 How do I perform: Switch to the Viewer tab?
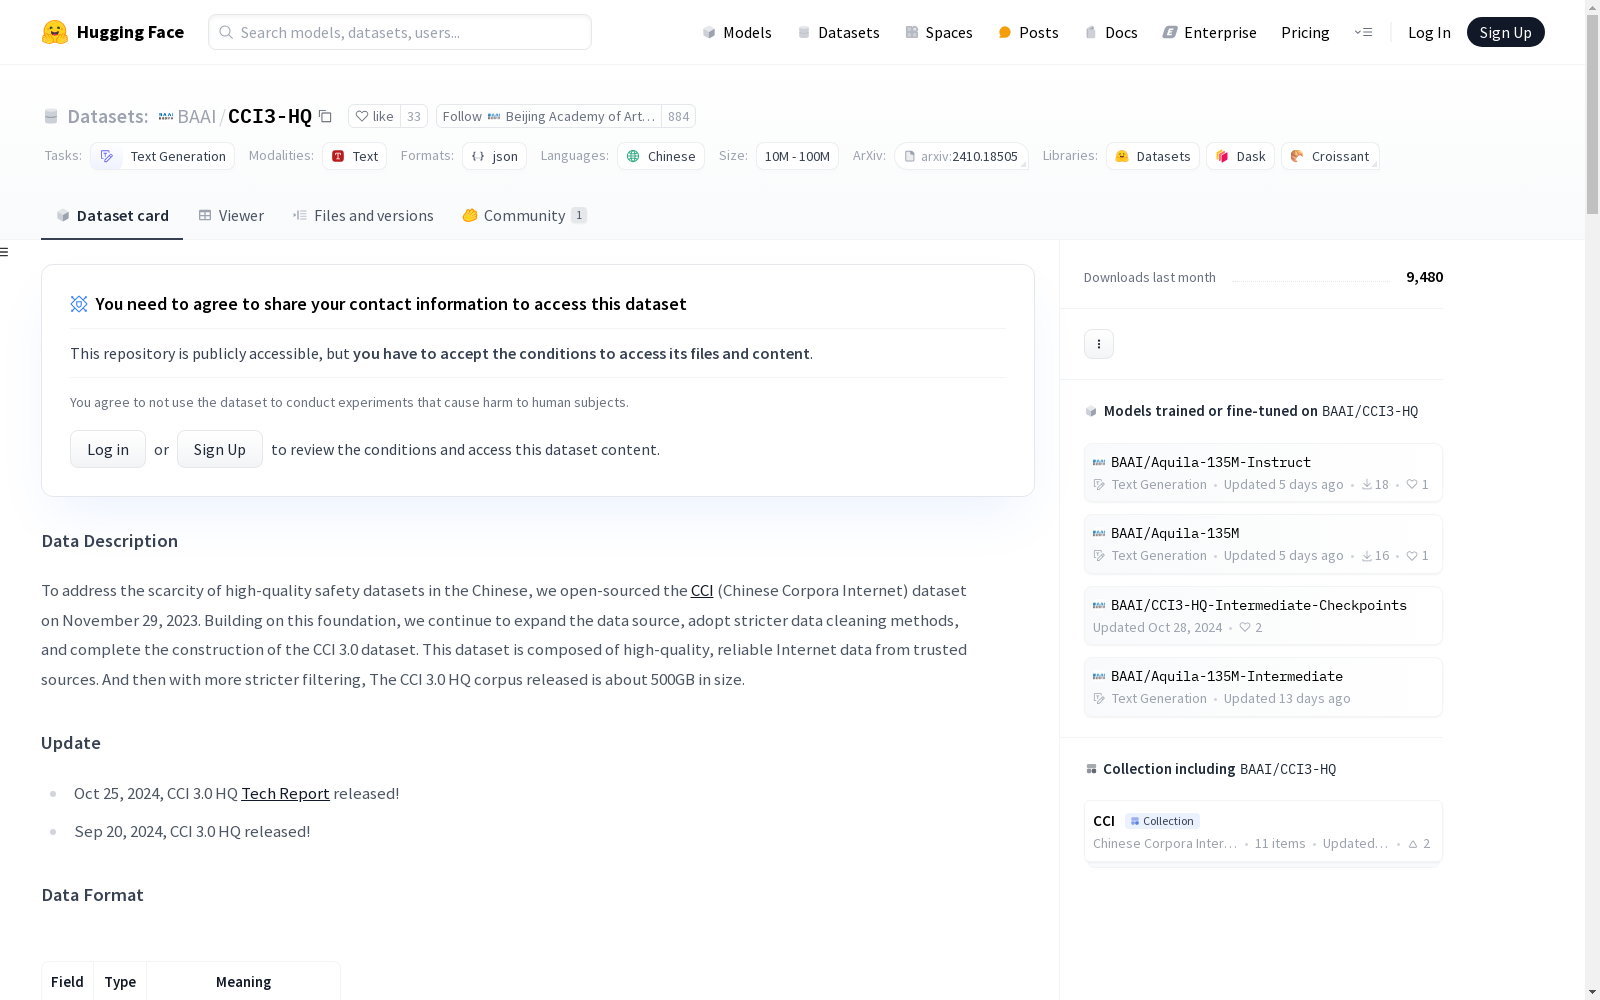231,215
